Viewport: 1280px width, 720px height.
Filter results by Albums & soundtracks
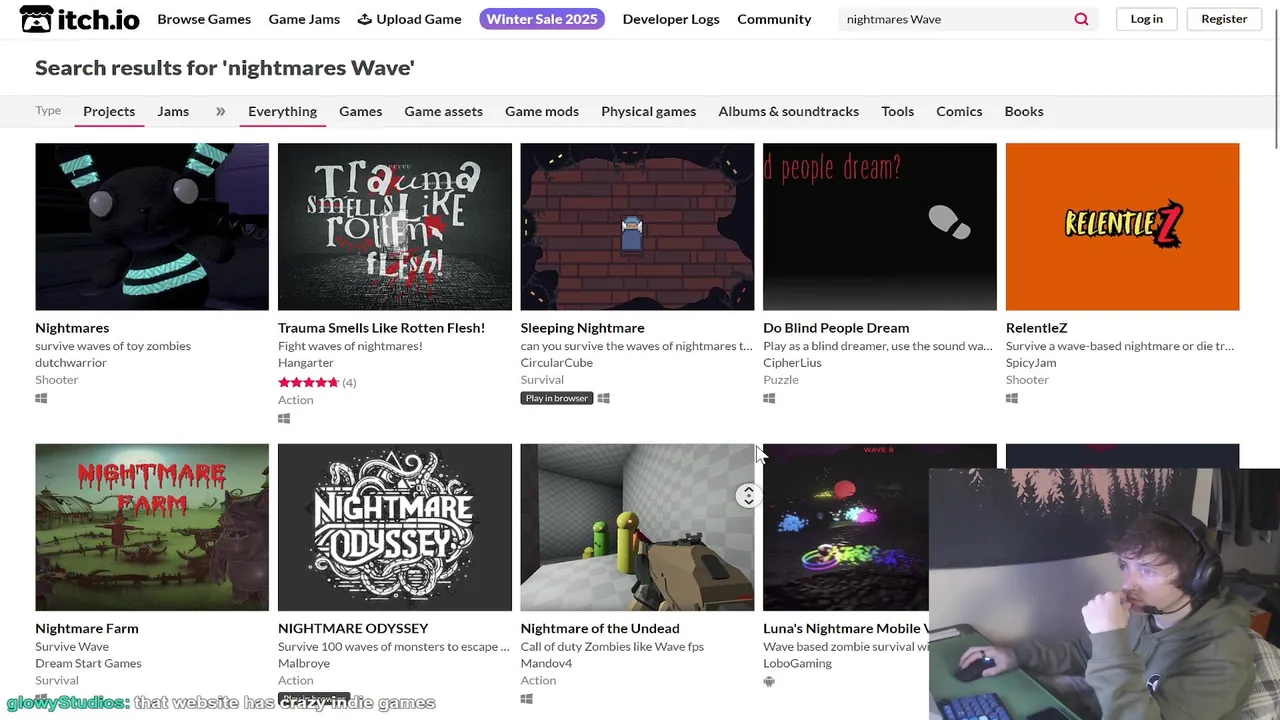(x=788, y=111)
